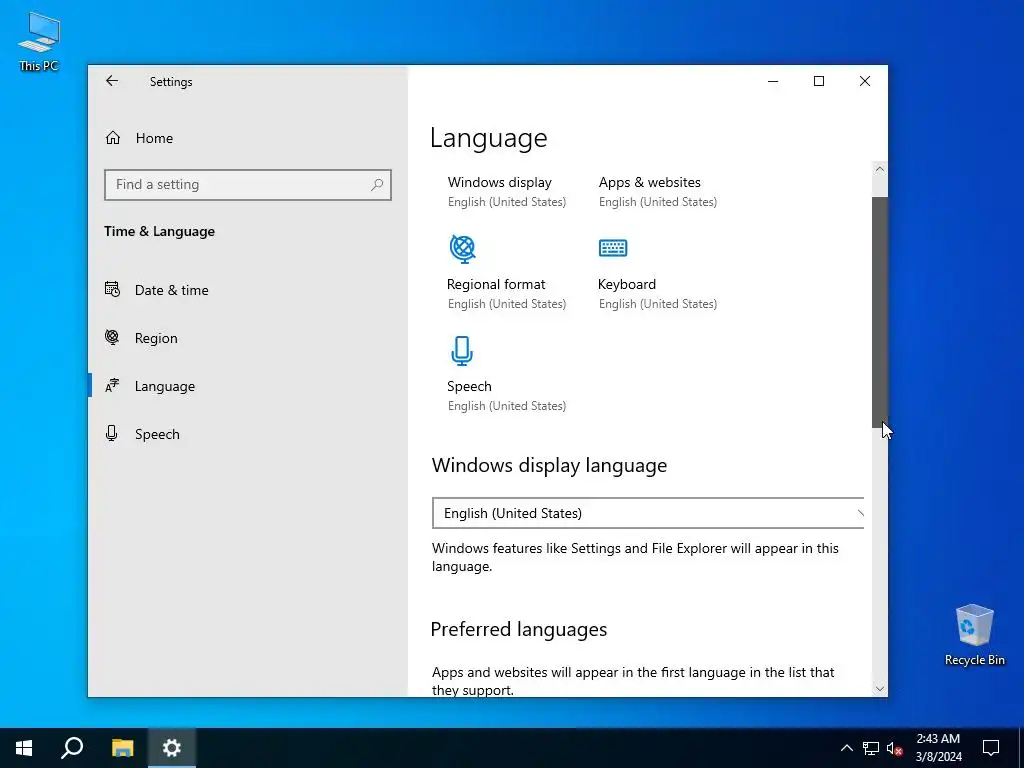Minimize the Settings window
The image size is (1024, 768).
[773, 81]
